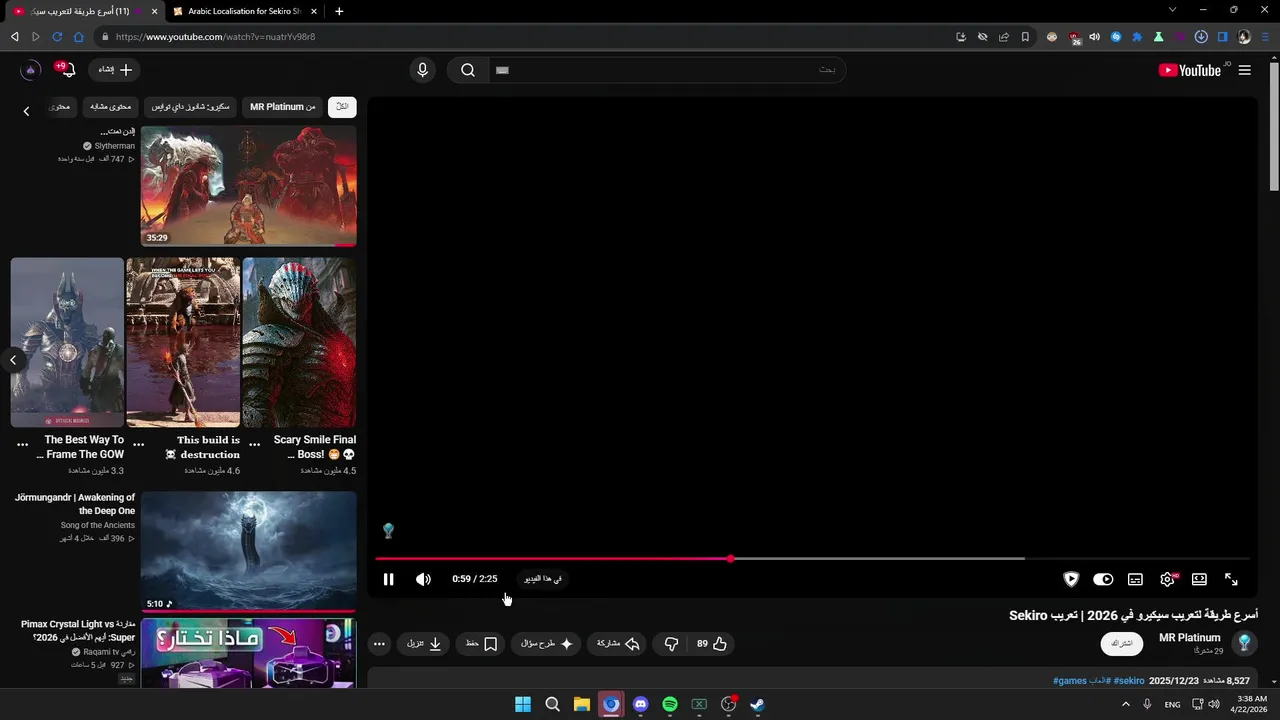This screenshot has width=1280, height=720.
Task: Select the 'الكل' filter chip
Action: click(x=342, y=107)
